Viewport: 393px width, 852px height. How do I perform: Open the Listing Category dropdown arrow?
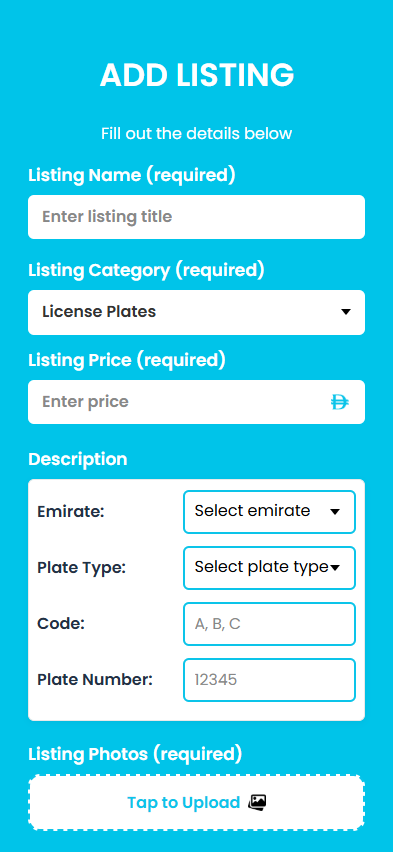tap(346, 312)
